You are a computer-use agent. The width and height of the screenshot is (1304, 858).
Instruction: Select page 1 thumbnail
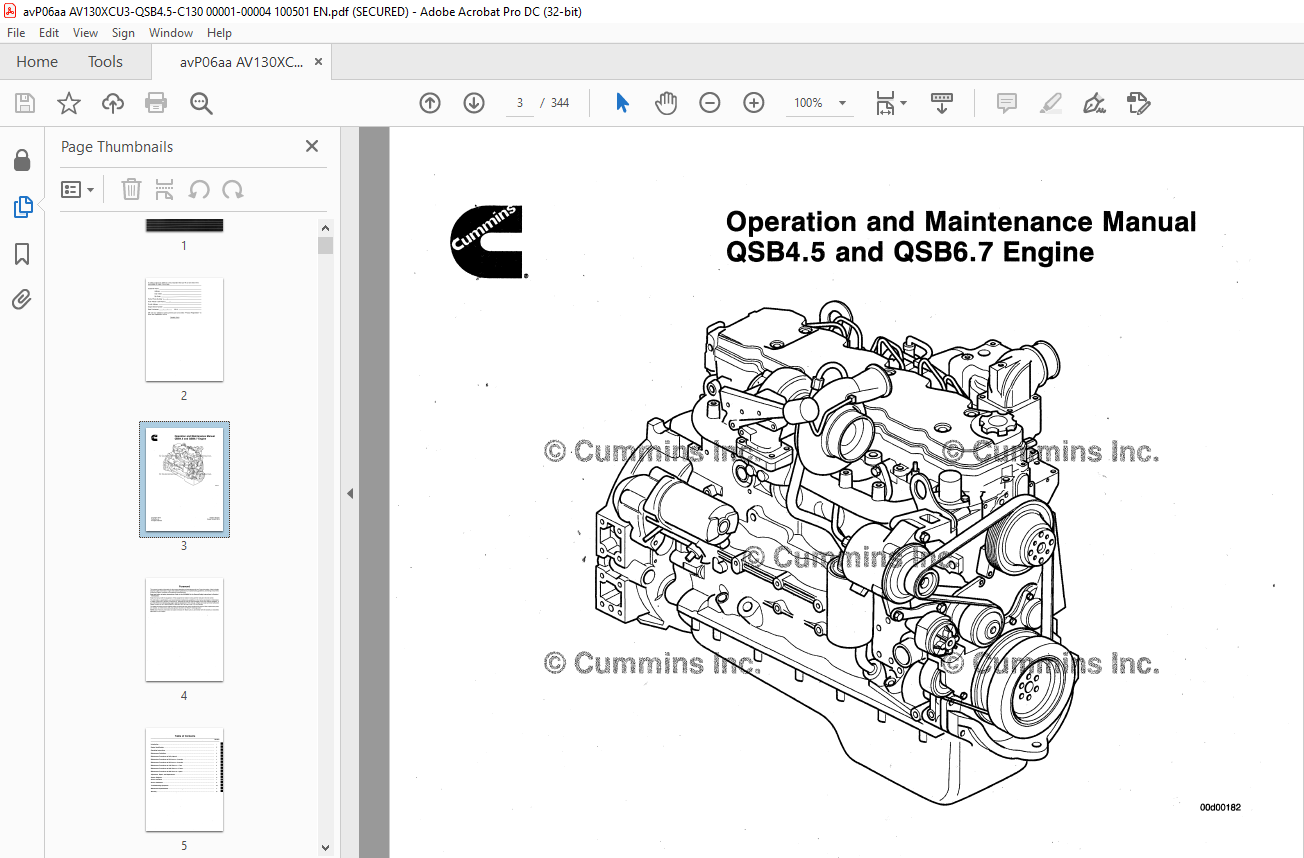[x=184, y=226]
